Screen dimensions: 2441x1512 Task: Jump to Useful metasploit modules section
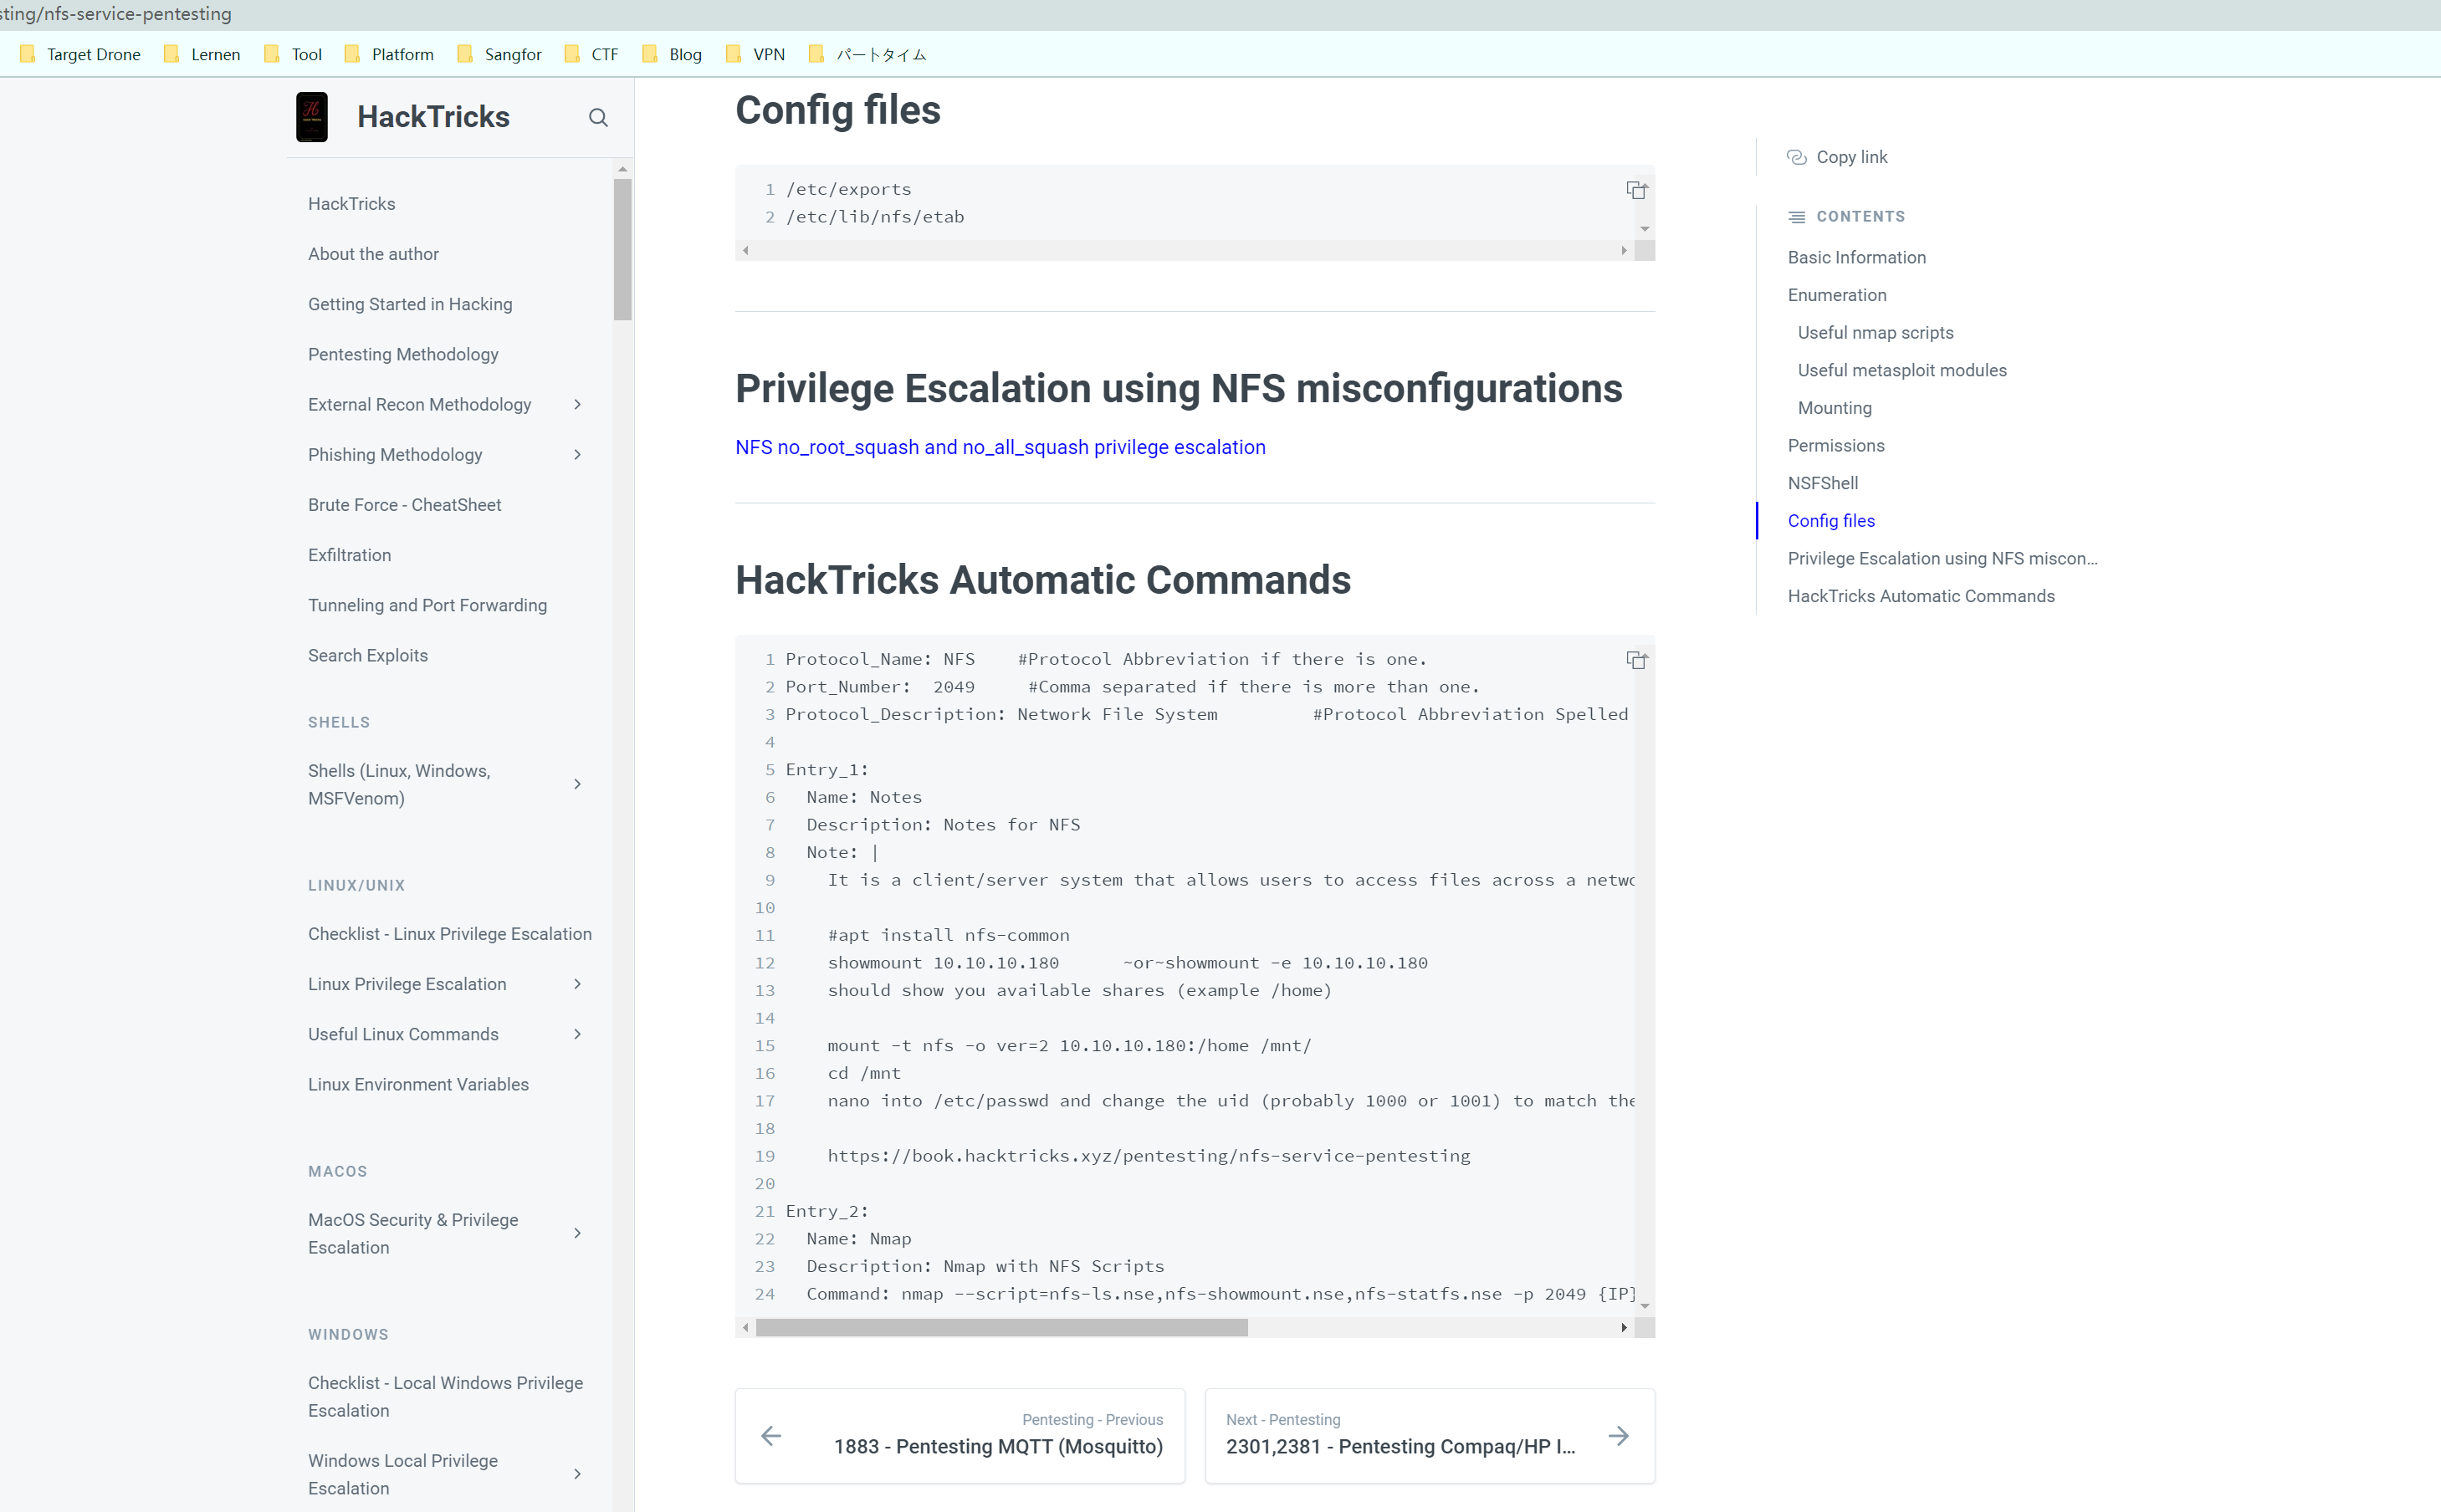[x=1902, y=370]
